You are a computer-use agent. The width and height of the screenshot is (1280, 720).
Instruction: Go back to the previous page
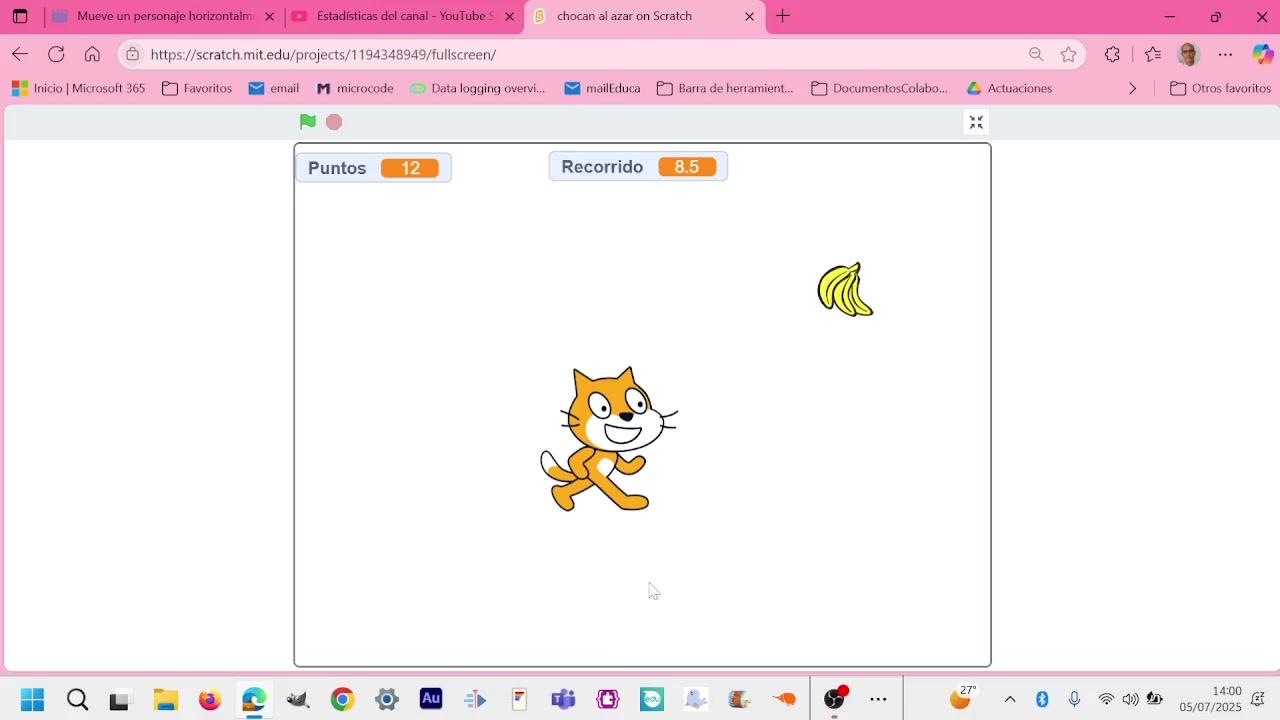(x=20, y=54)
